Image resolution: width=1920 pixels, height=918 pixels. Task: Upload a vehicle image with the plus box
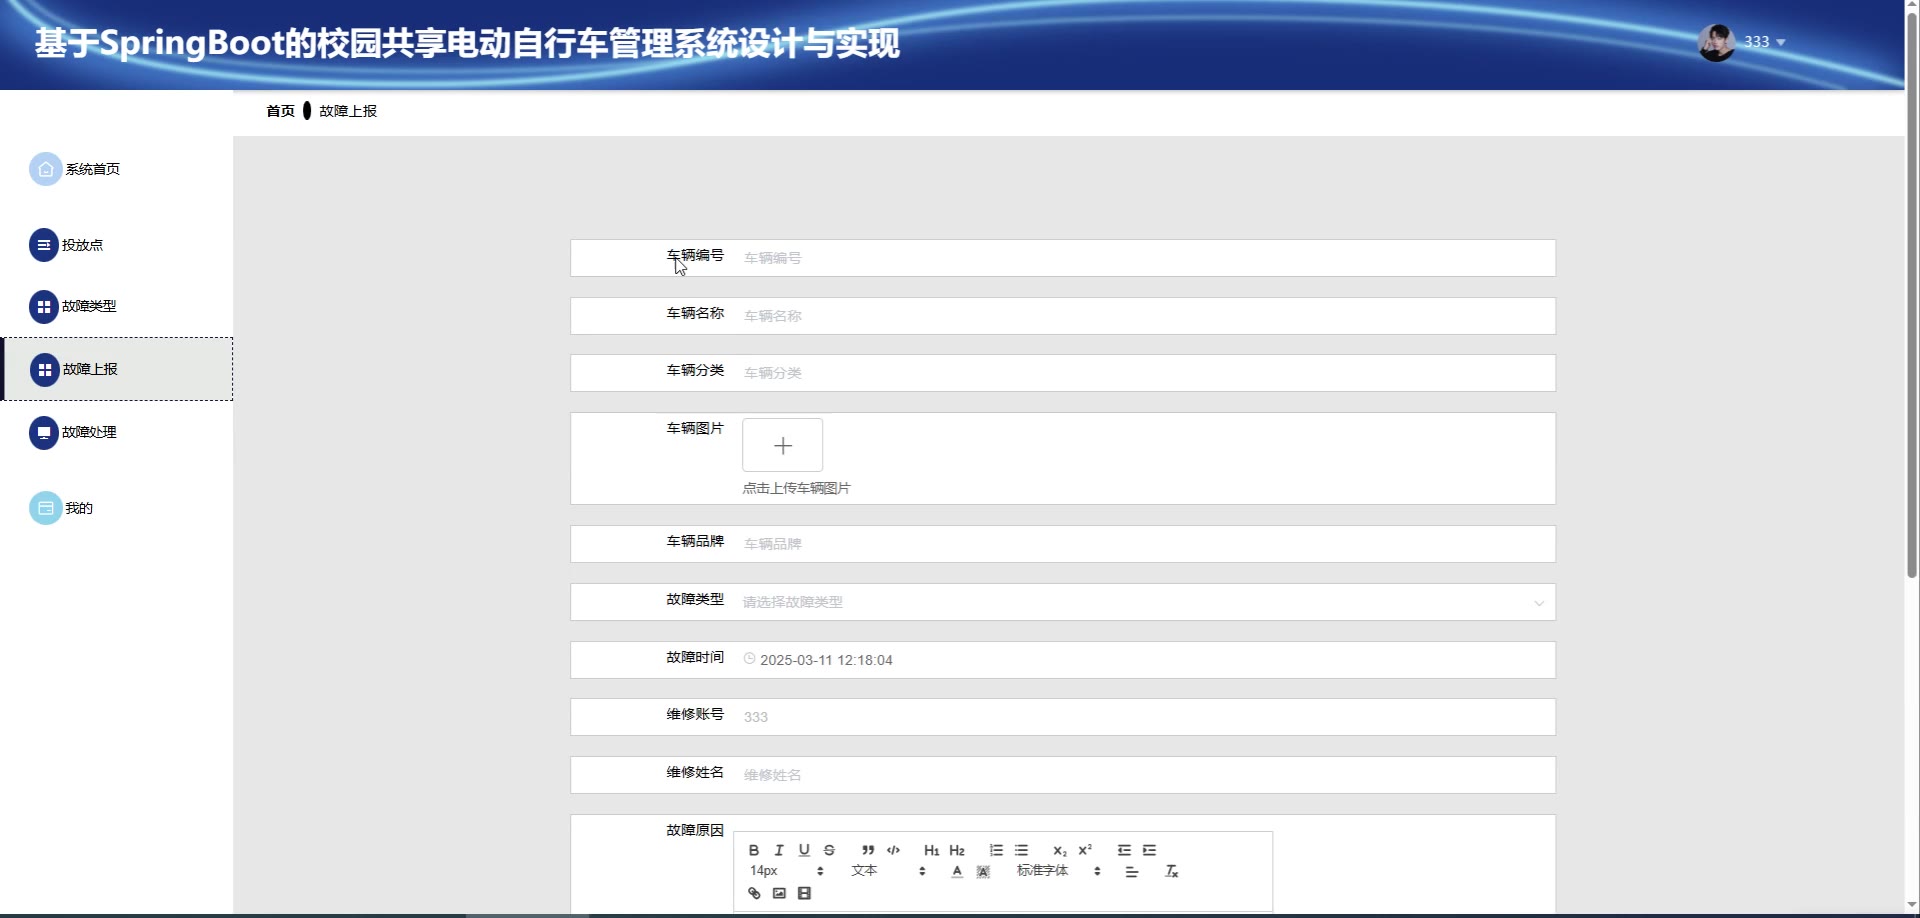point(783,445)
